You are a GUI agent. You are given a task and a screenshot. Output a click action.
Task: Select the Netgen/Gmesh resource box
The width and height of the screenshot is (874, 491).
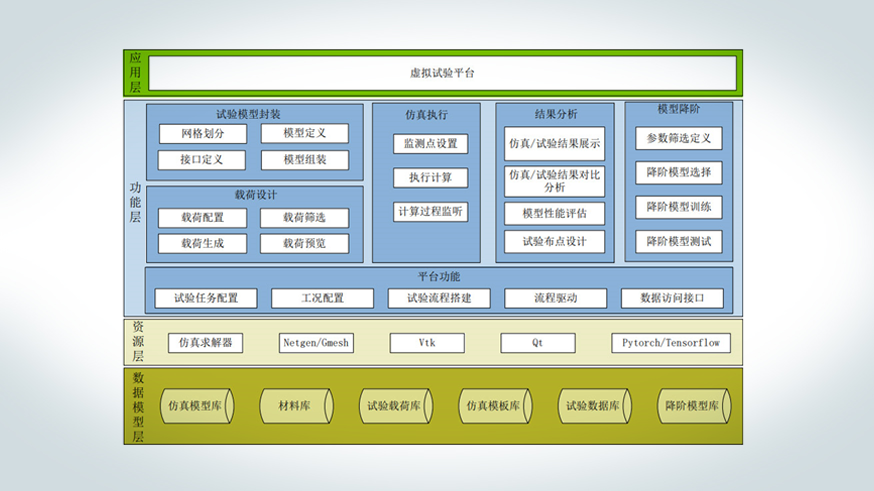coord(315,343)
